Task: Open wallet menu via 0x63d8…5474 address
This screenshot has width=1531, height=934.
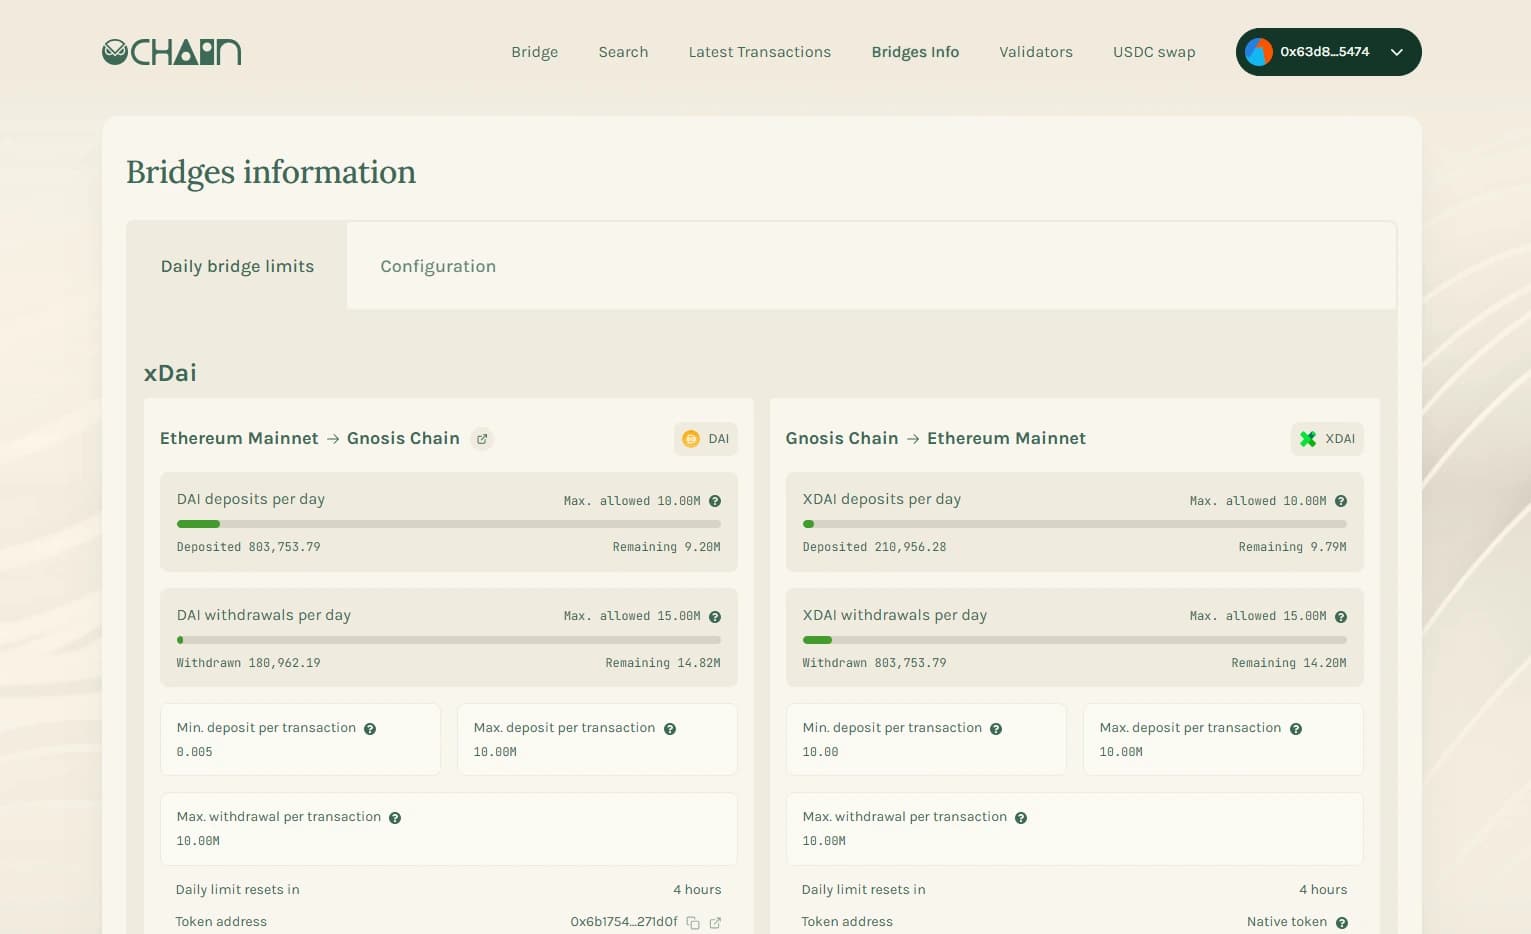Action: (1324, 52)
